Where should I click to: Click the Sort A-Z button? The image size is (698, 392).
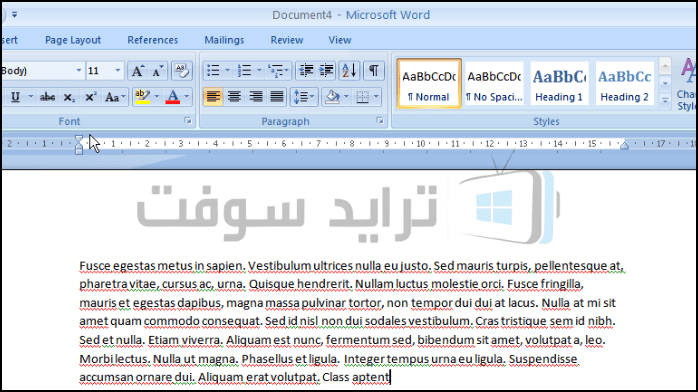point(349,71)
